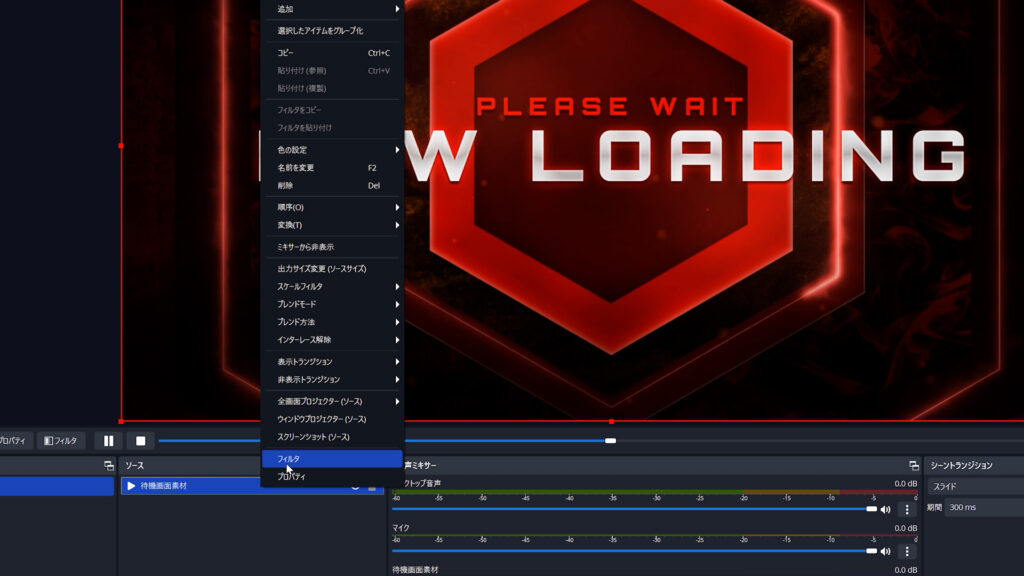
Task: Pause the media source playback
Action: coord(108,441)
